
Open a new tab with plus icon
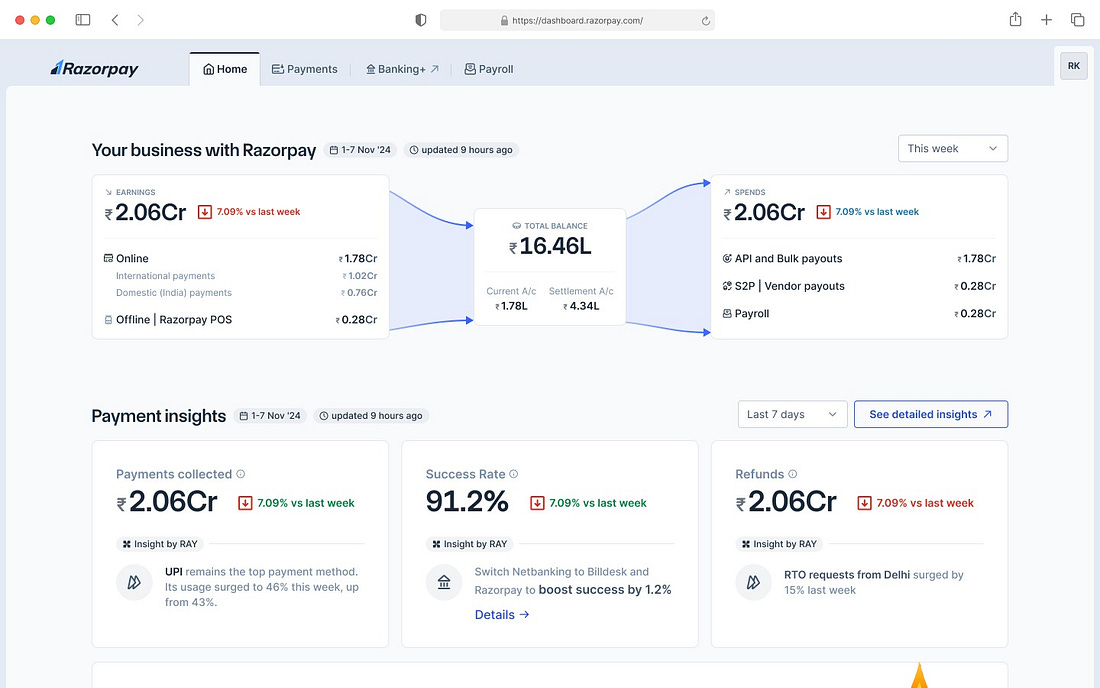pyautogui.click(x=1046, y=20)
